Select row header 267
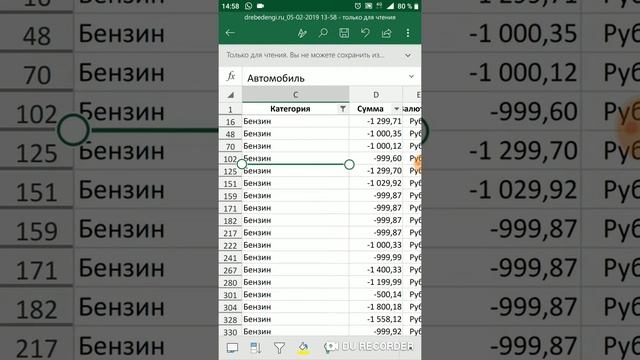 (x=230, y=270)
